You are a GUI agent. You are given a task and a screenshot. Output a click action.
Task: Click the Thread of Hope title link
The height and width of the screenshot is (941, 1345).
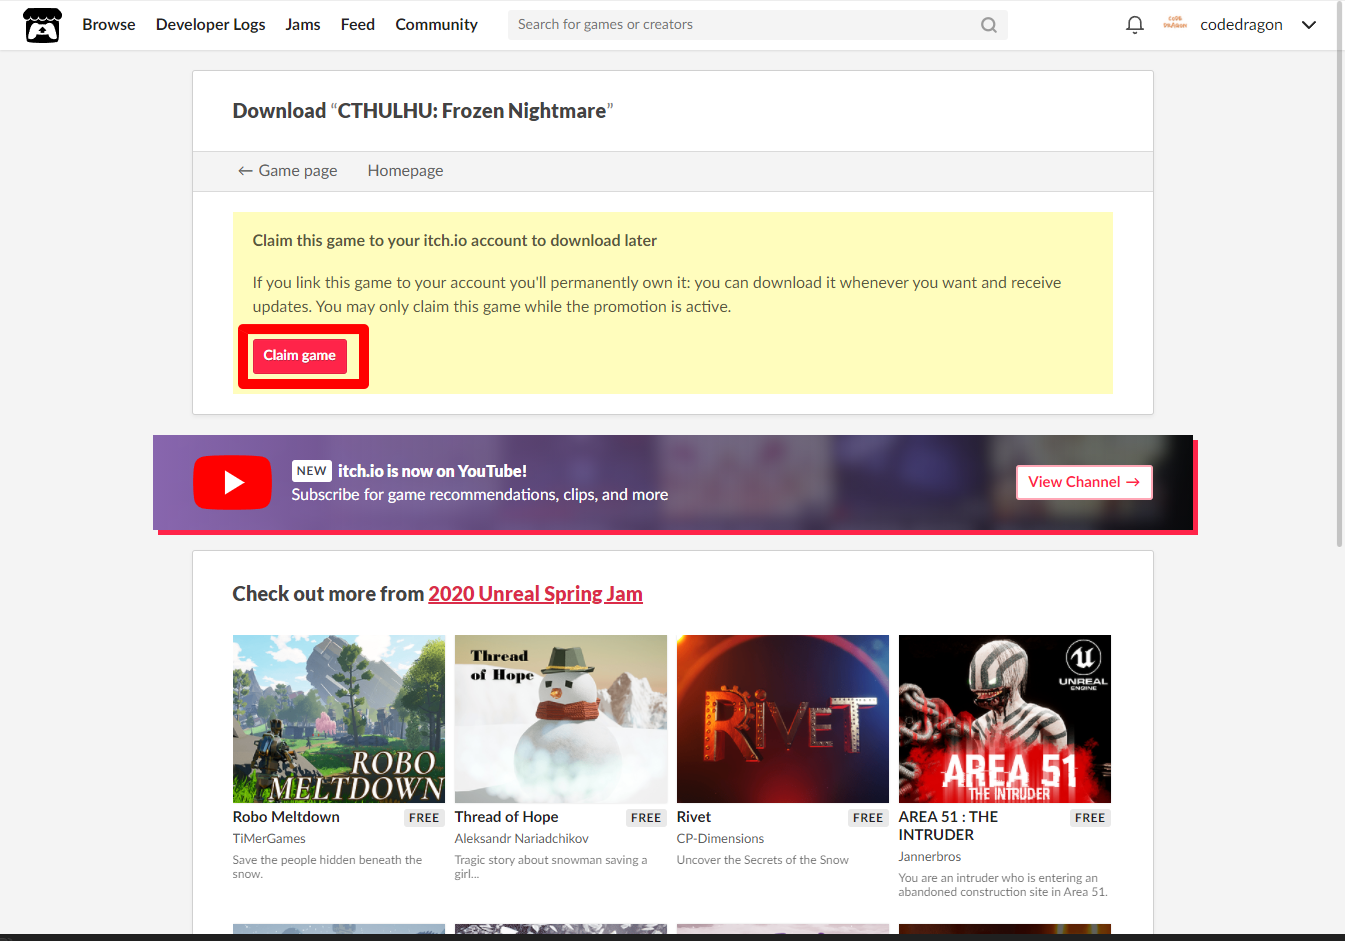click(506, 817)
